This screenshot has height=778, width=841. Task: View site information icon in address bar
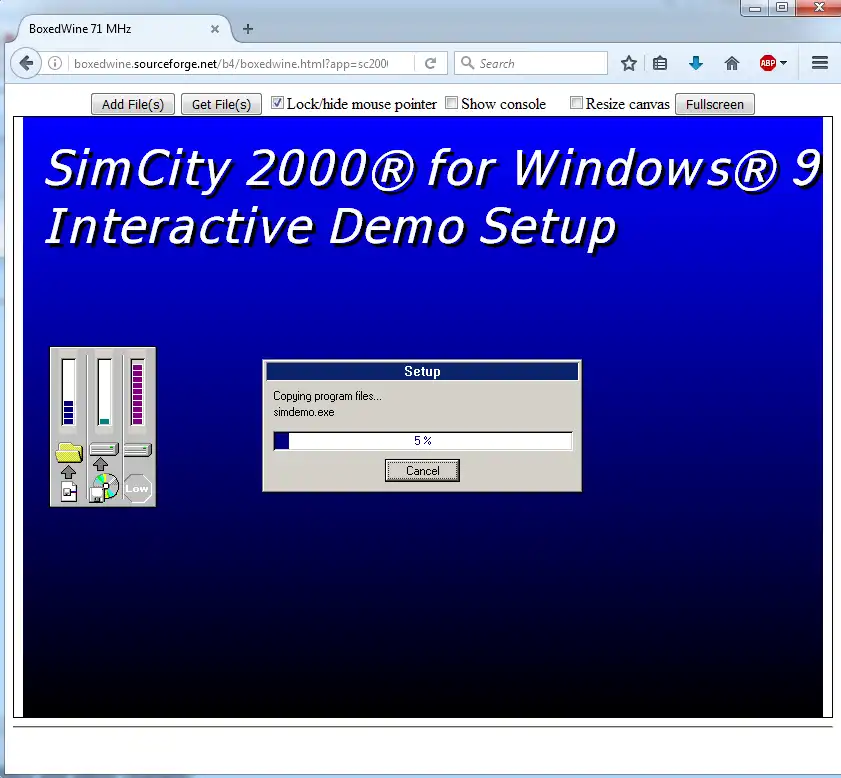click(55, 63)
